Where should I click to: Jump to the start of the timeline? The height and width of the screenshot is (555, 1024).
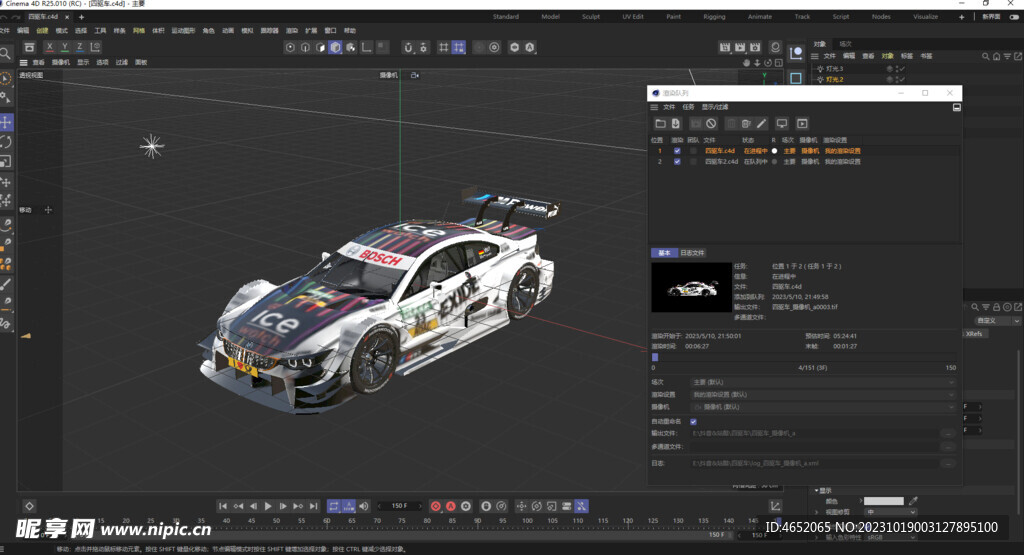pyautogui.click(x=223, y=506)
